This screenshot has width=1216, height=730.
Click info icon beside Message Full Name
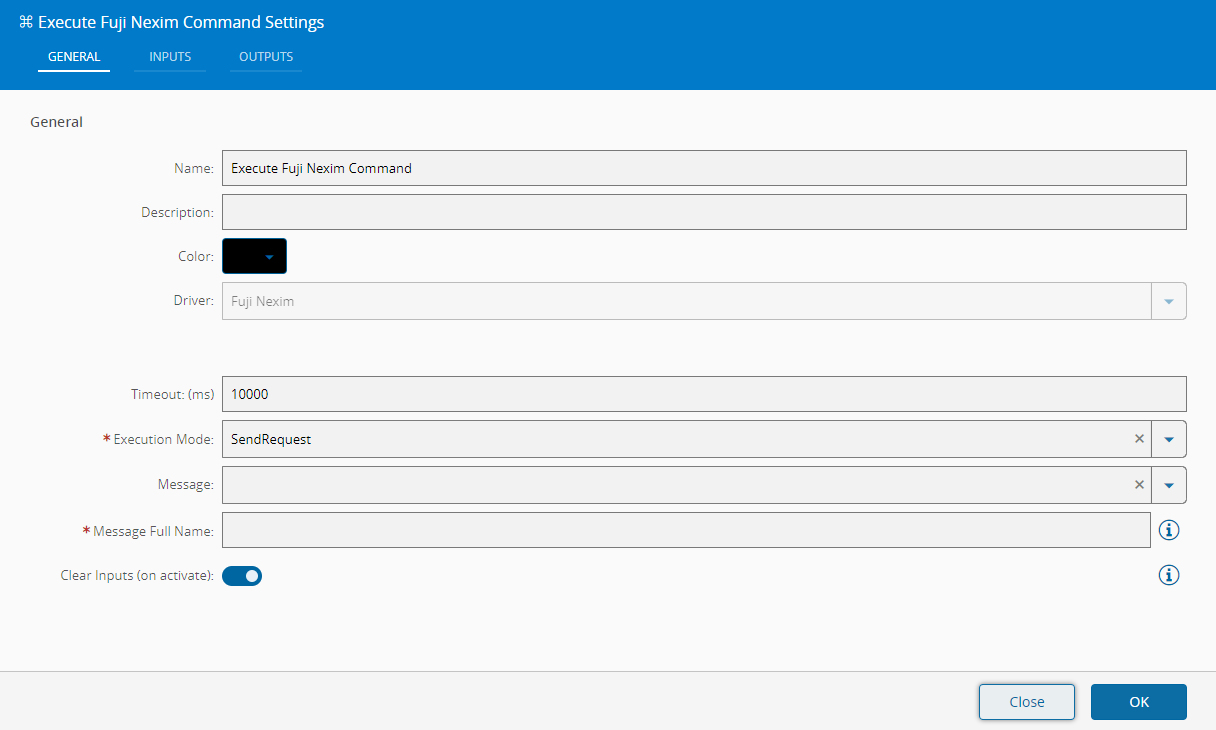point(1169,530)
